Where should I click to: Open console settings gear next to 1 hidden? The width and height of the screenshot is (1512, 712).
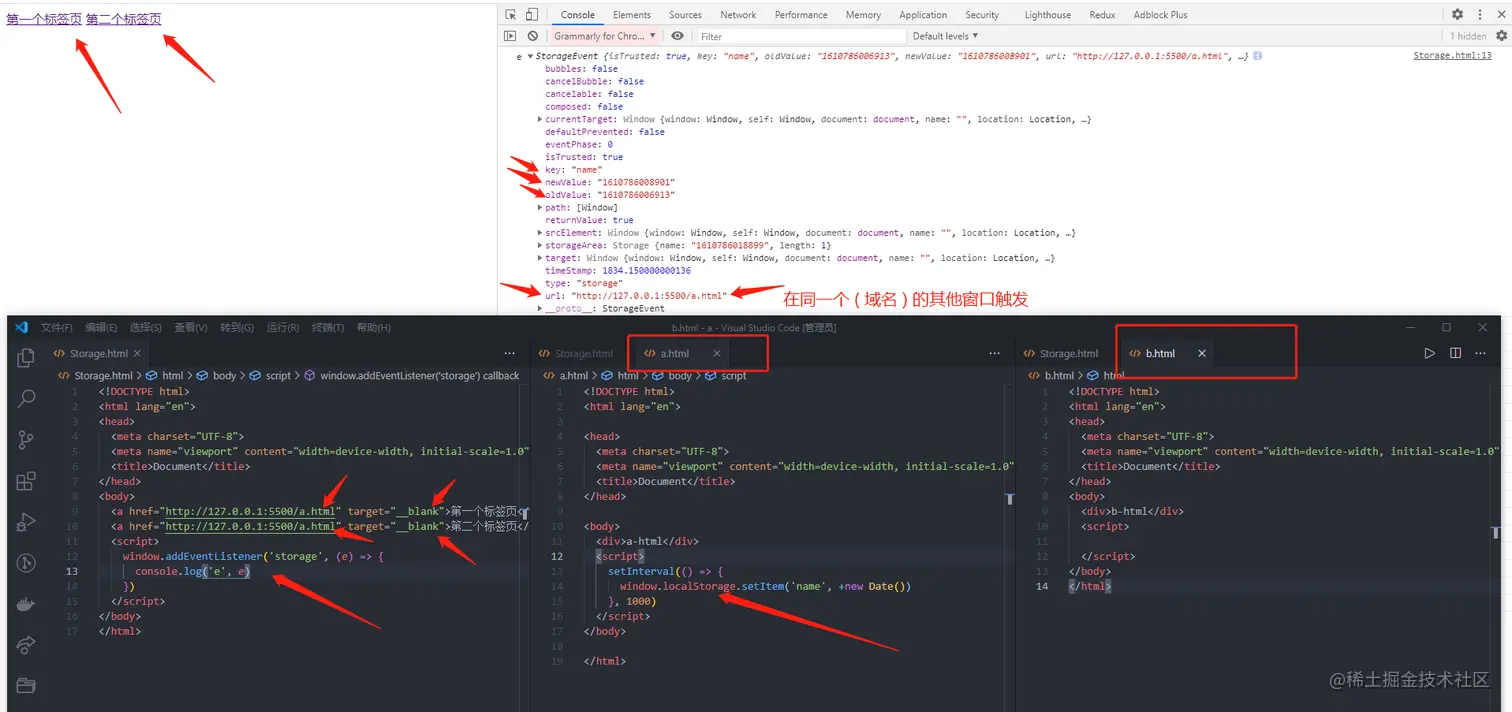[x=1500, y=36]
